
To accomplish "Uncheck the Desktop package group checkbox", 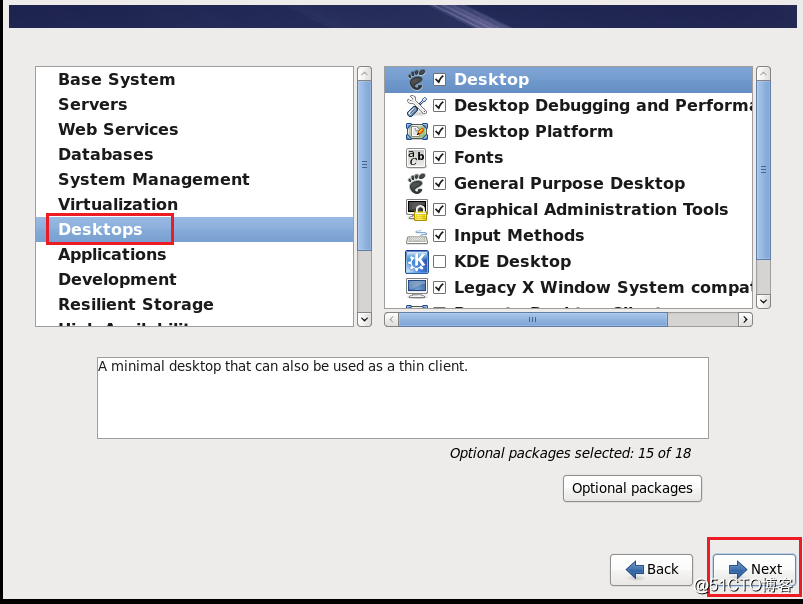I will pyautogui.click(x=439, y=79).
